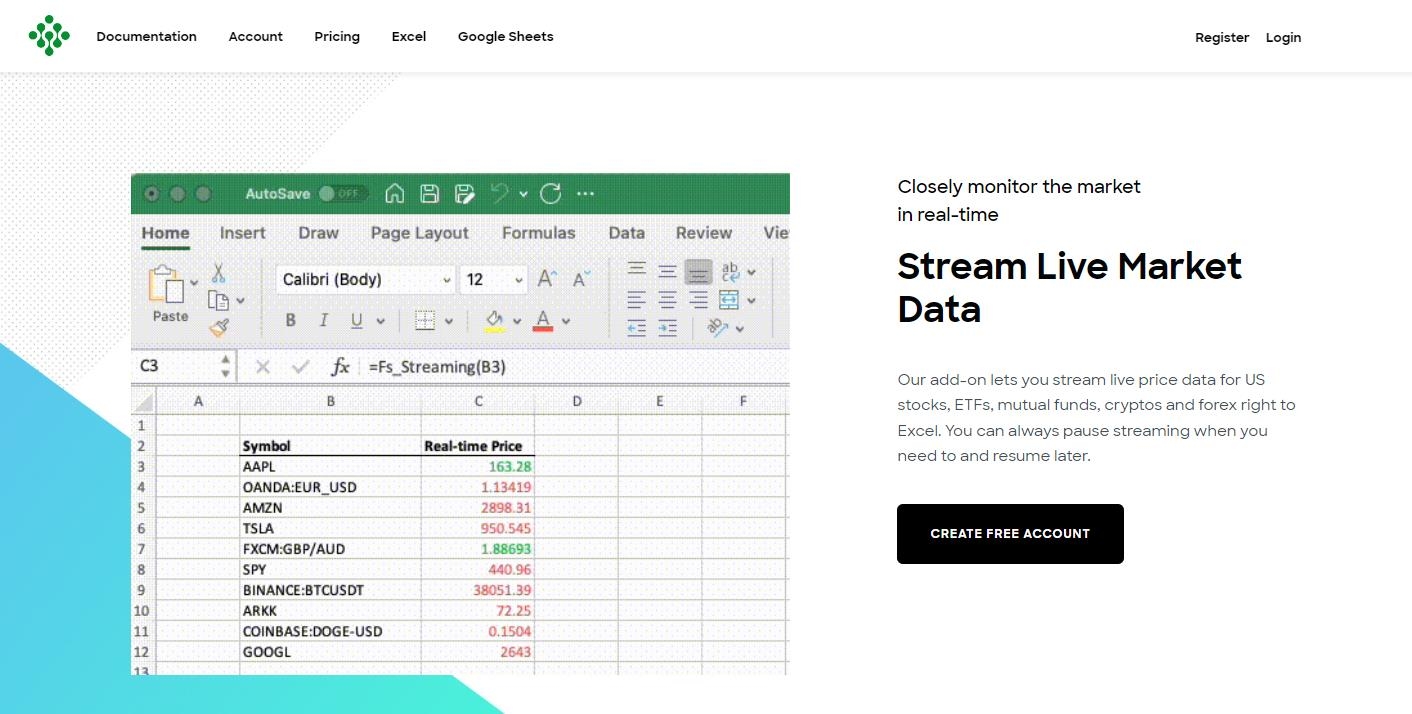Image resolution: width=1412 pixels, height=714 pixels.
Task: Apply Italic formatting
Action: point(323,321)
